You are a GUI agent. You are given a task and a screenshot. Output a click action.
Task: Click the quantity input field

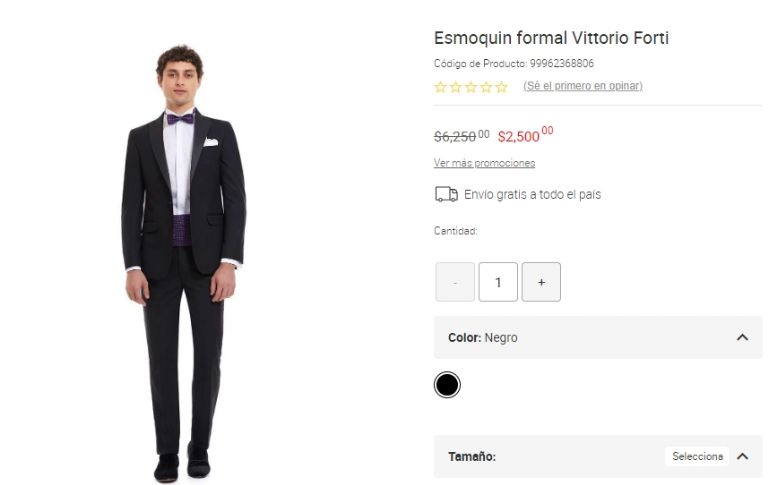498,282
